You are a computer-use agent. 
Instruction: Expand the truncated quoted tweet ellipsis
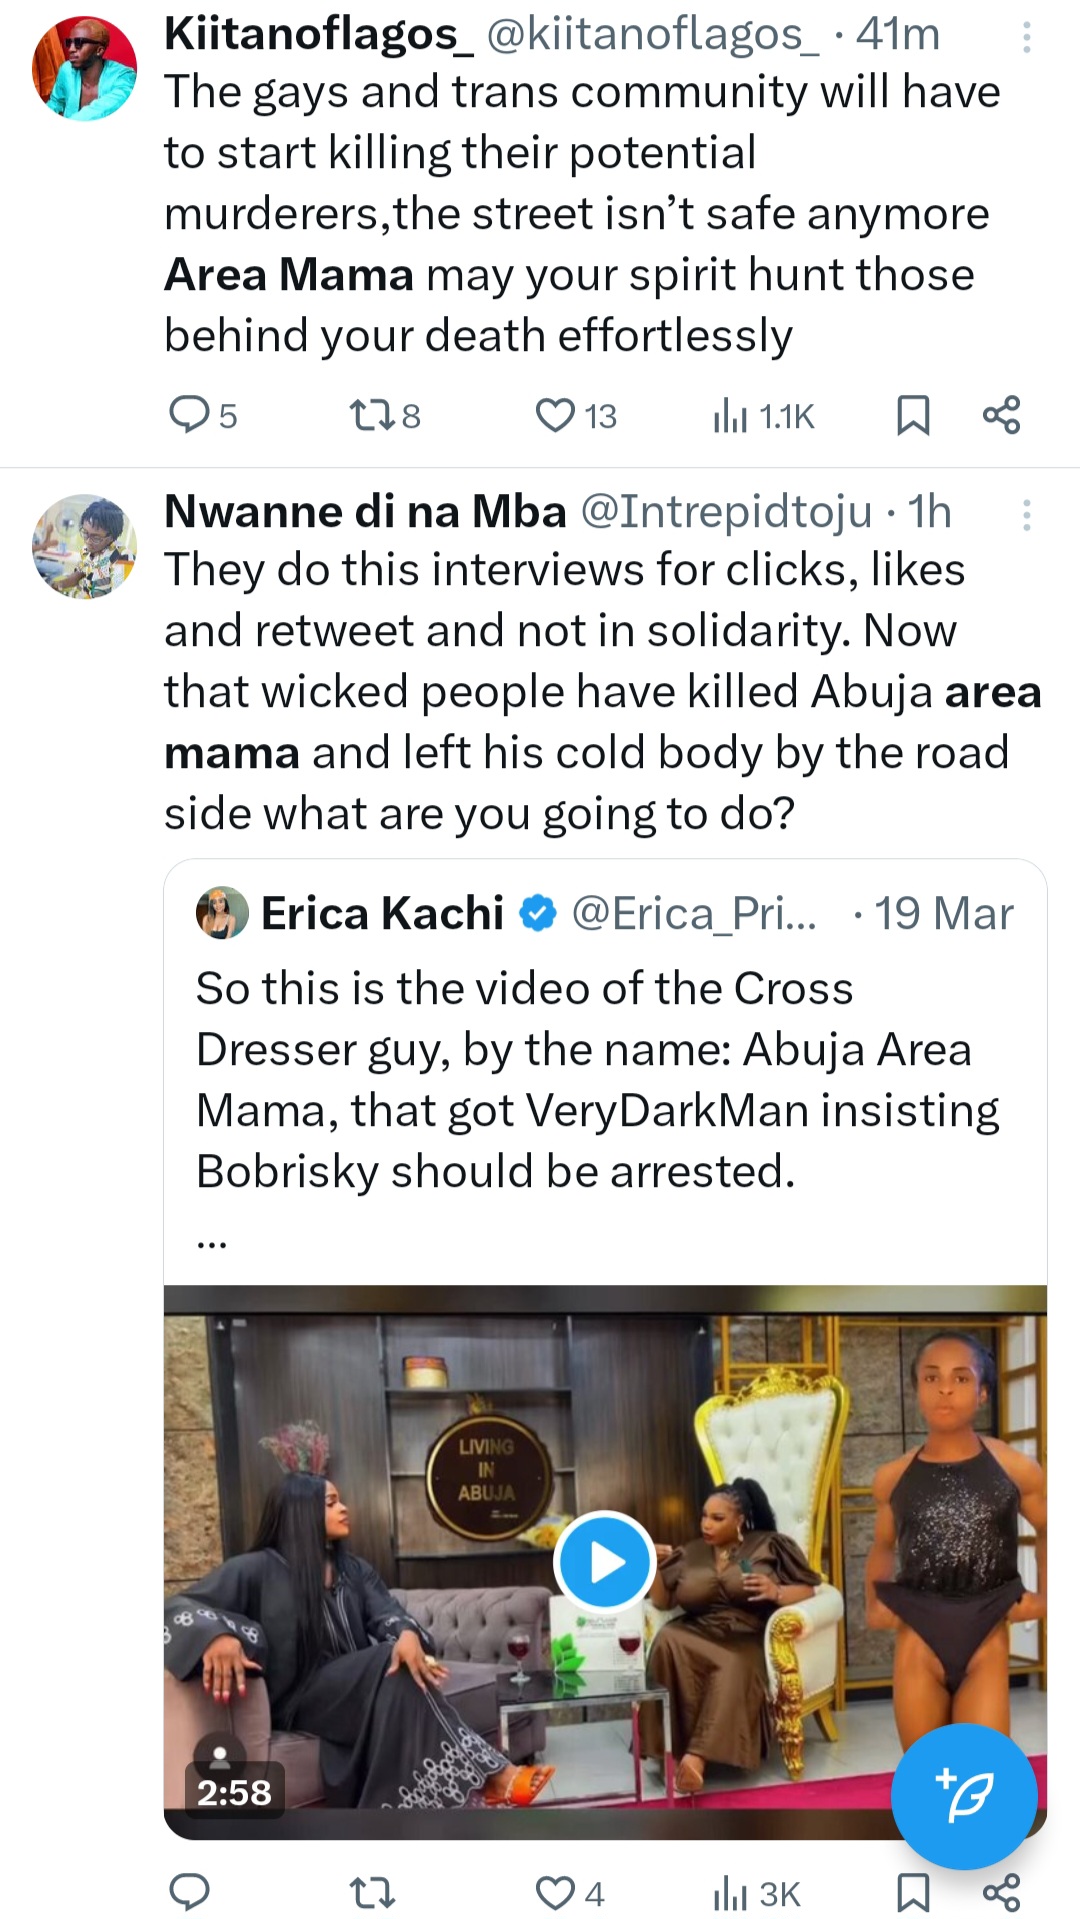tap(212, 1242)
